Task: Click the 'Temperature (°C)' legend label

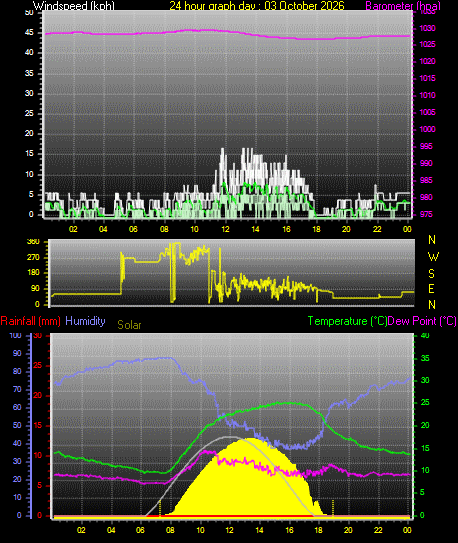Action: [347, 321]
